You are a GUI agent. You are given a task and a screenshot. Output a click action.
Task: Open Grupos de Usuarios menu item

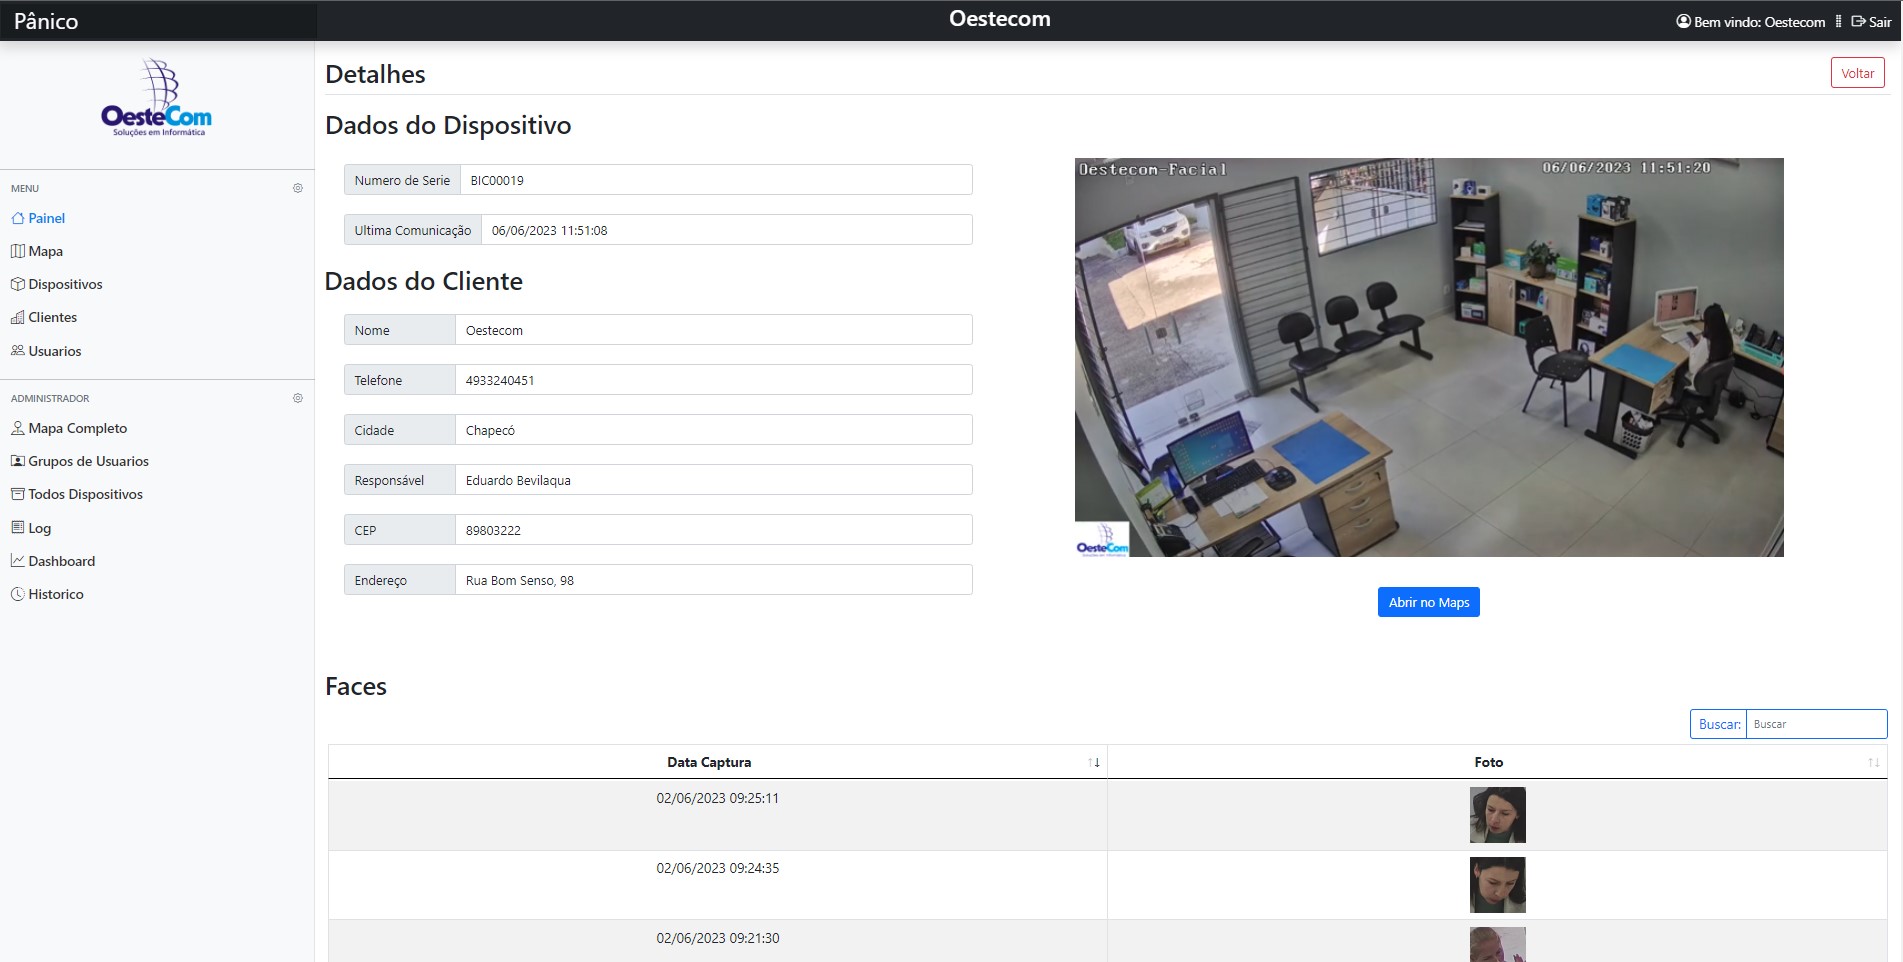coord(88,461)
